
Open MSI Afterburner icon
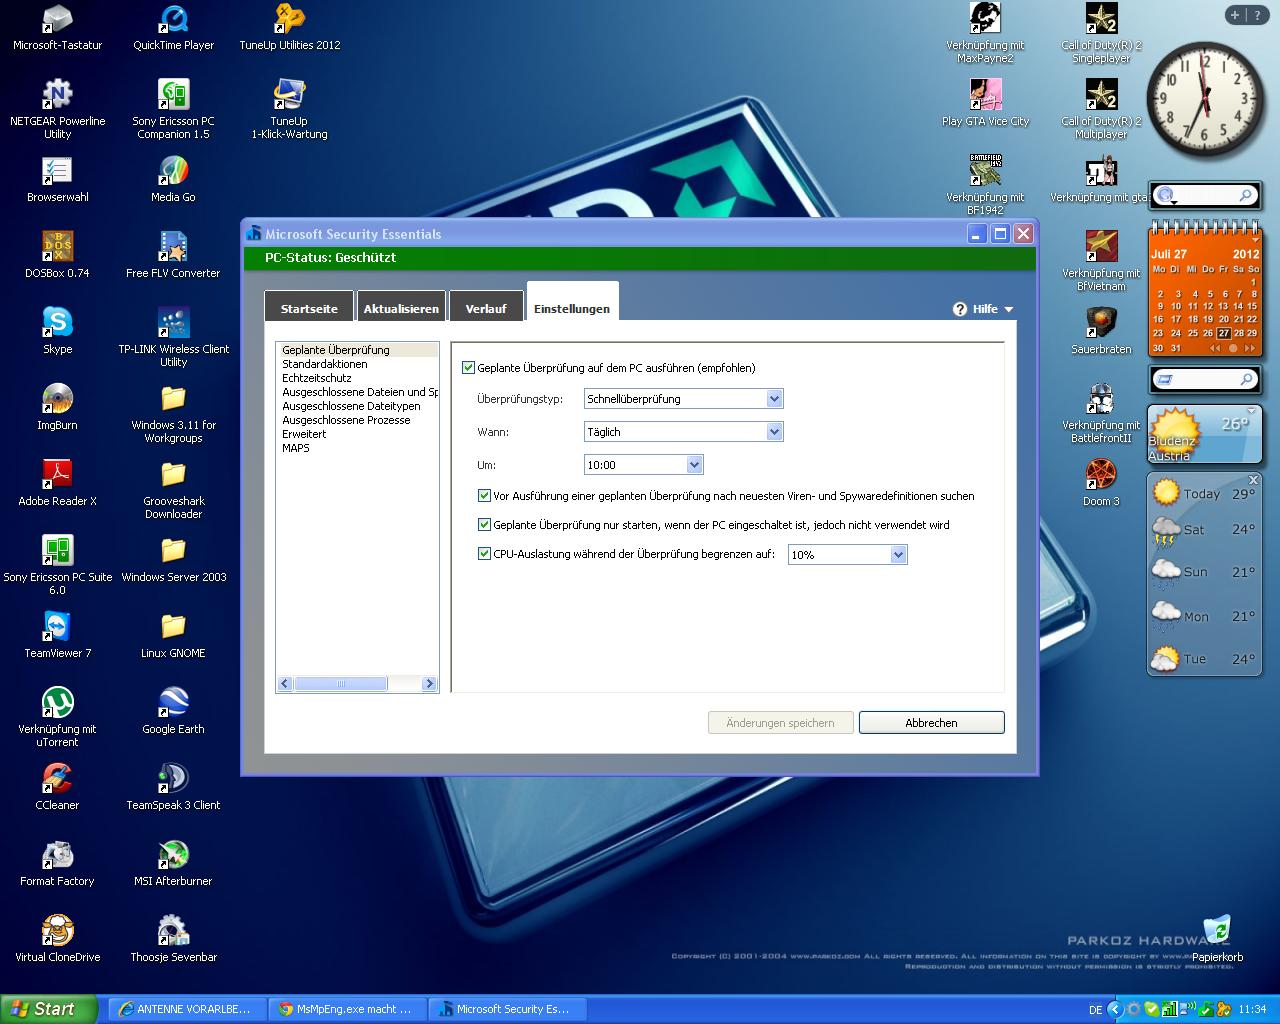(x=173, y=855)
